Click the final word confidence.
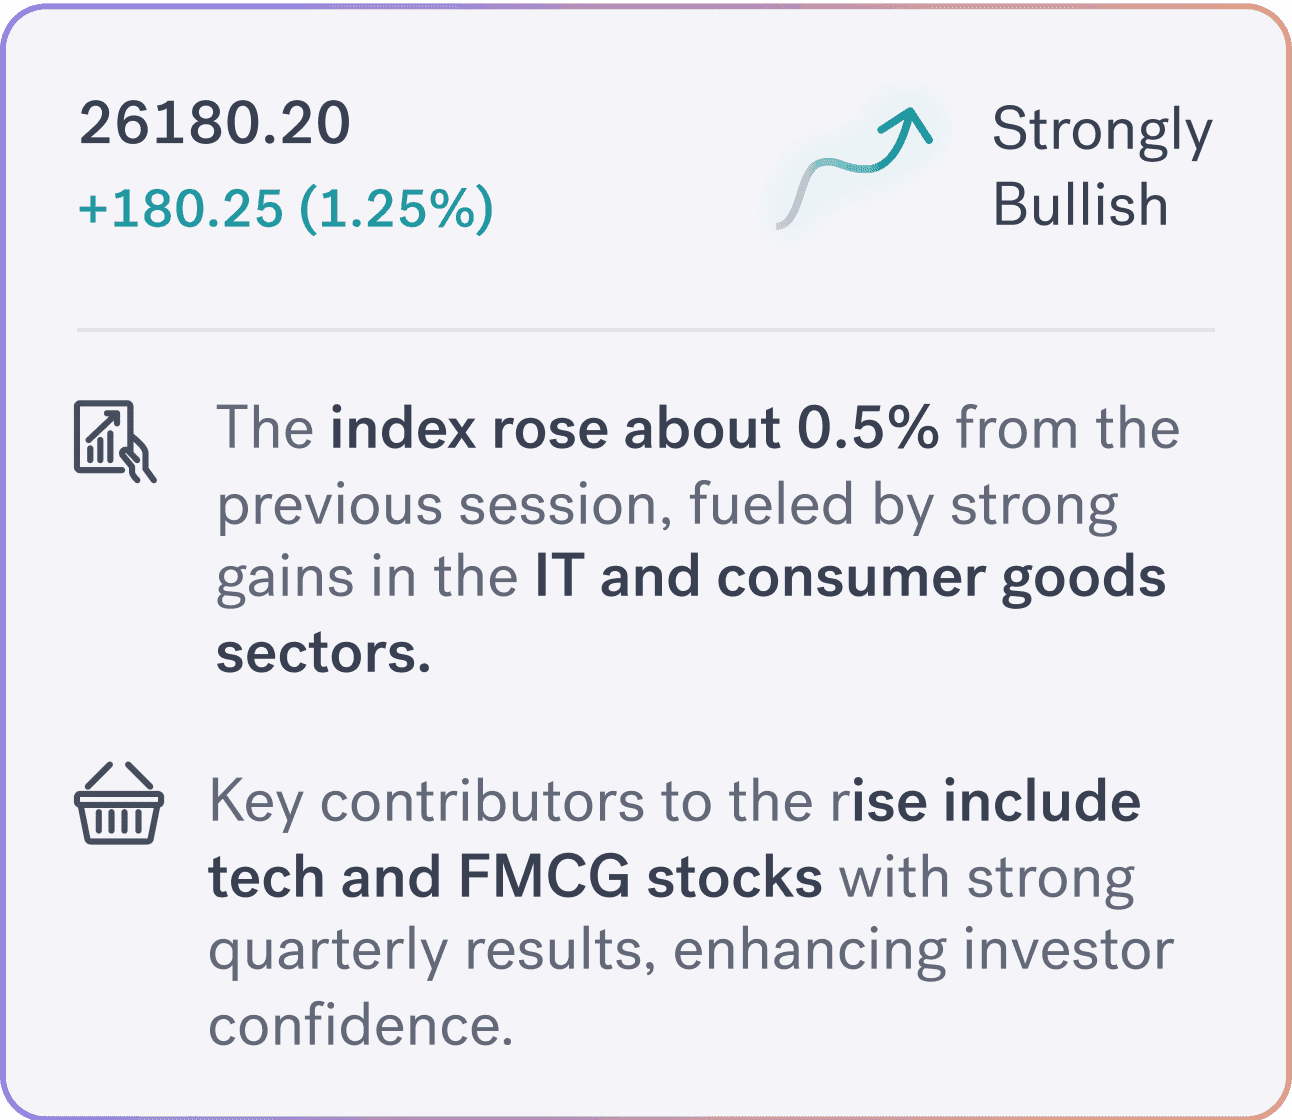Viewport: 1292px width, 1120px height. tap(361, 1025)
